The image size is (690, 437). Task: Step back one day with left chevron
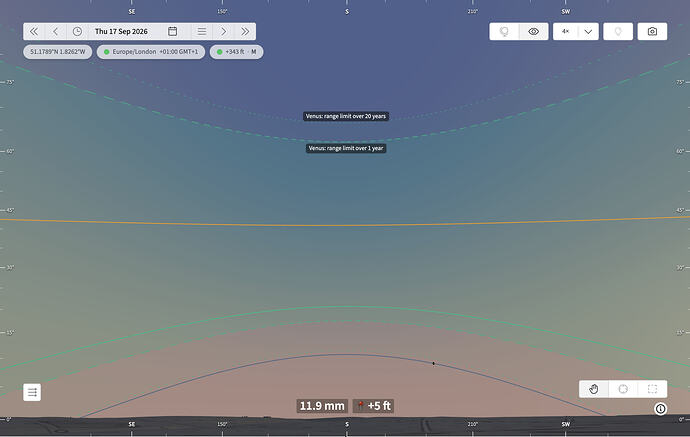point(55,32)
